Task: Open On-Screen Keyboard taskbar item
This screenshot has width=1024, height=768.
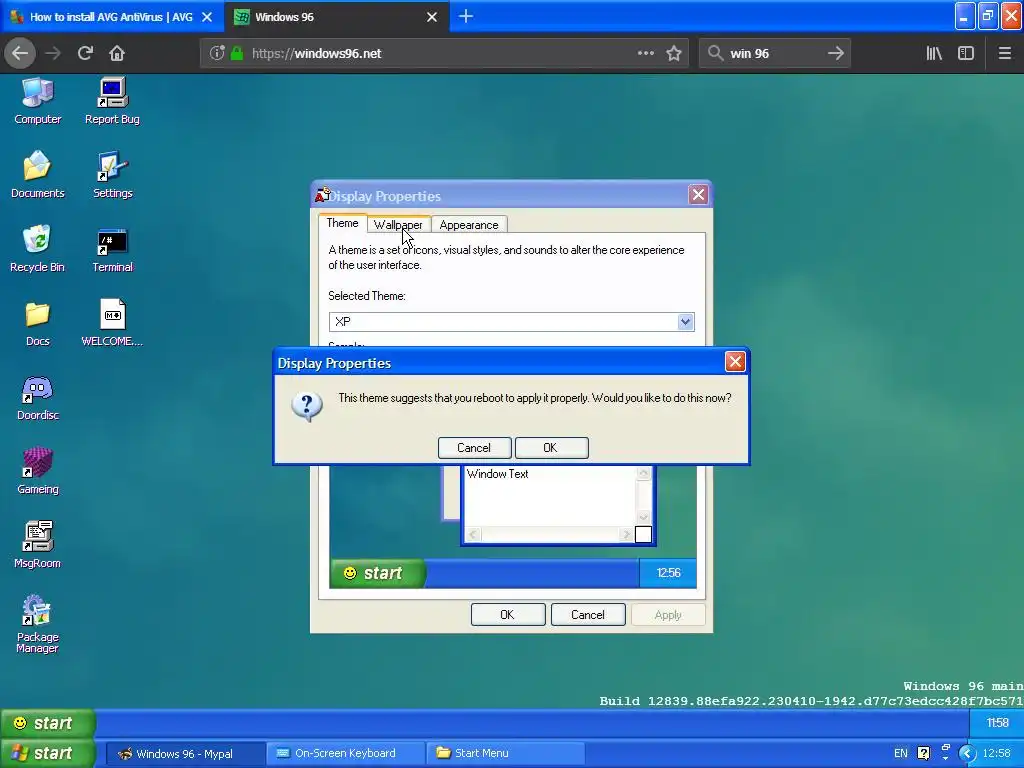Action: coord(345,753)
